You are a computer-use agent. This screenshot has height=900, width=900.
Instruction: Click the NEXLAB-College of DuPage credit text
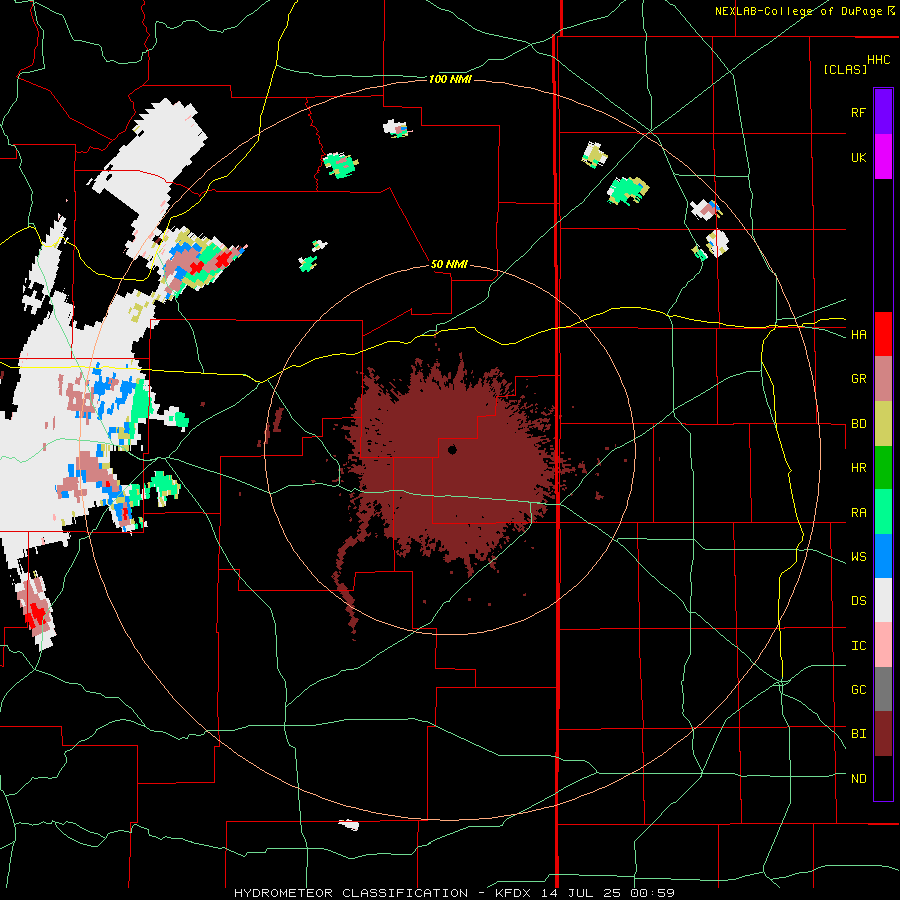pyautogui.click(x=798, y=11)
